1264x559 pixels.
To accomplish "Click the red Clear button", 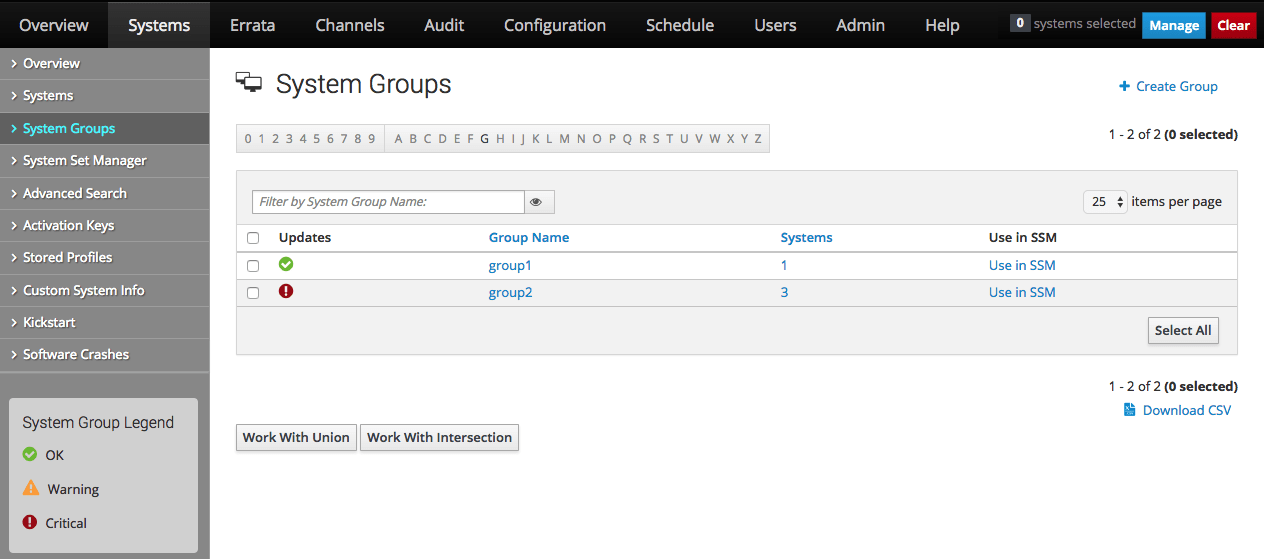I will coord(1233,25).
